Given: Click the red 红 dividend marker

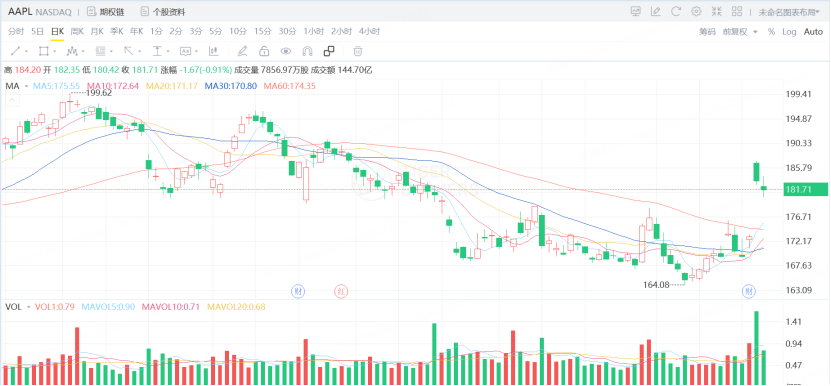Looking at the screenshot, I should (340, 291).
